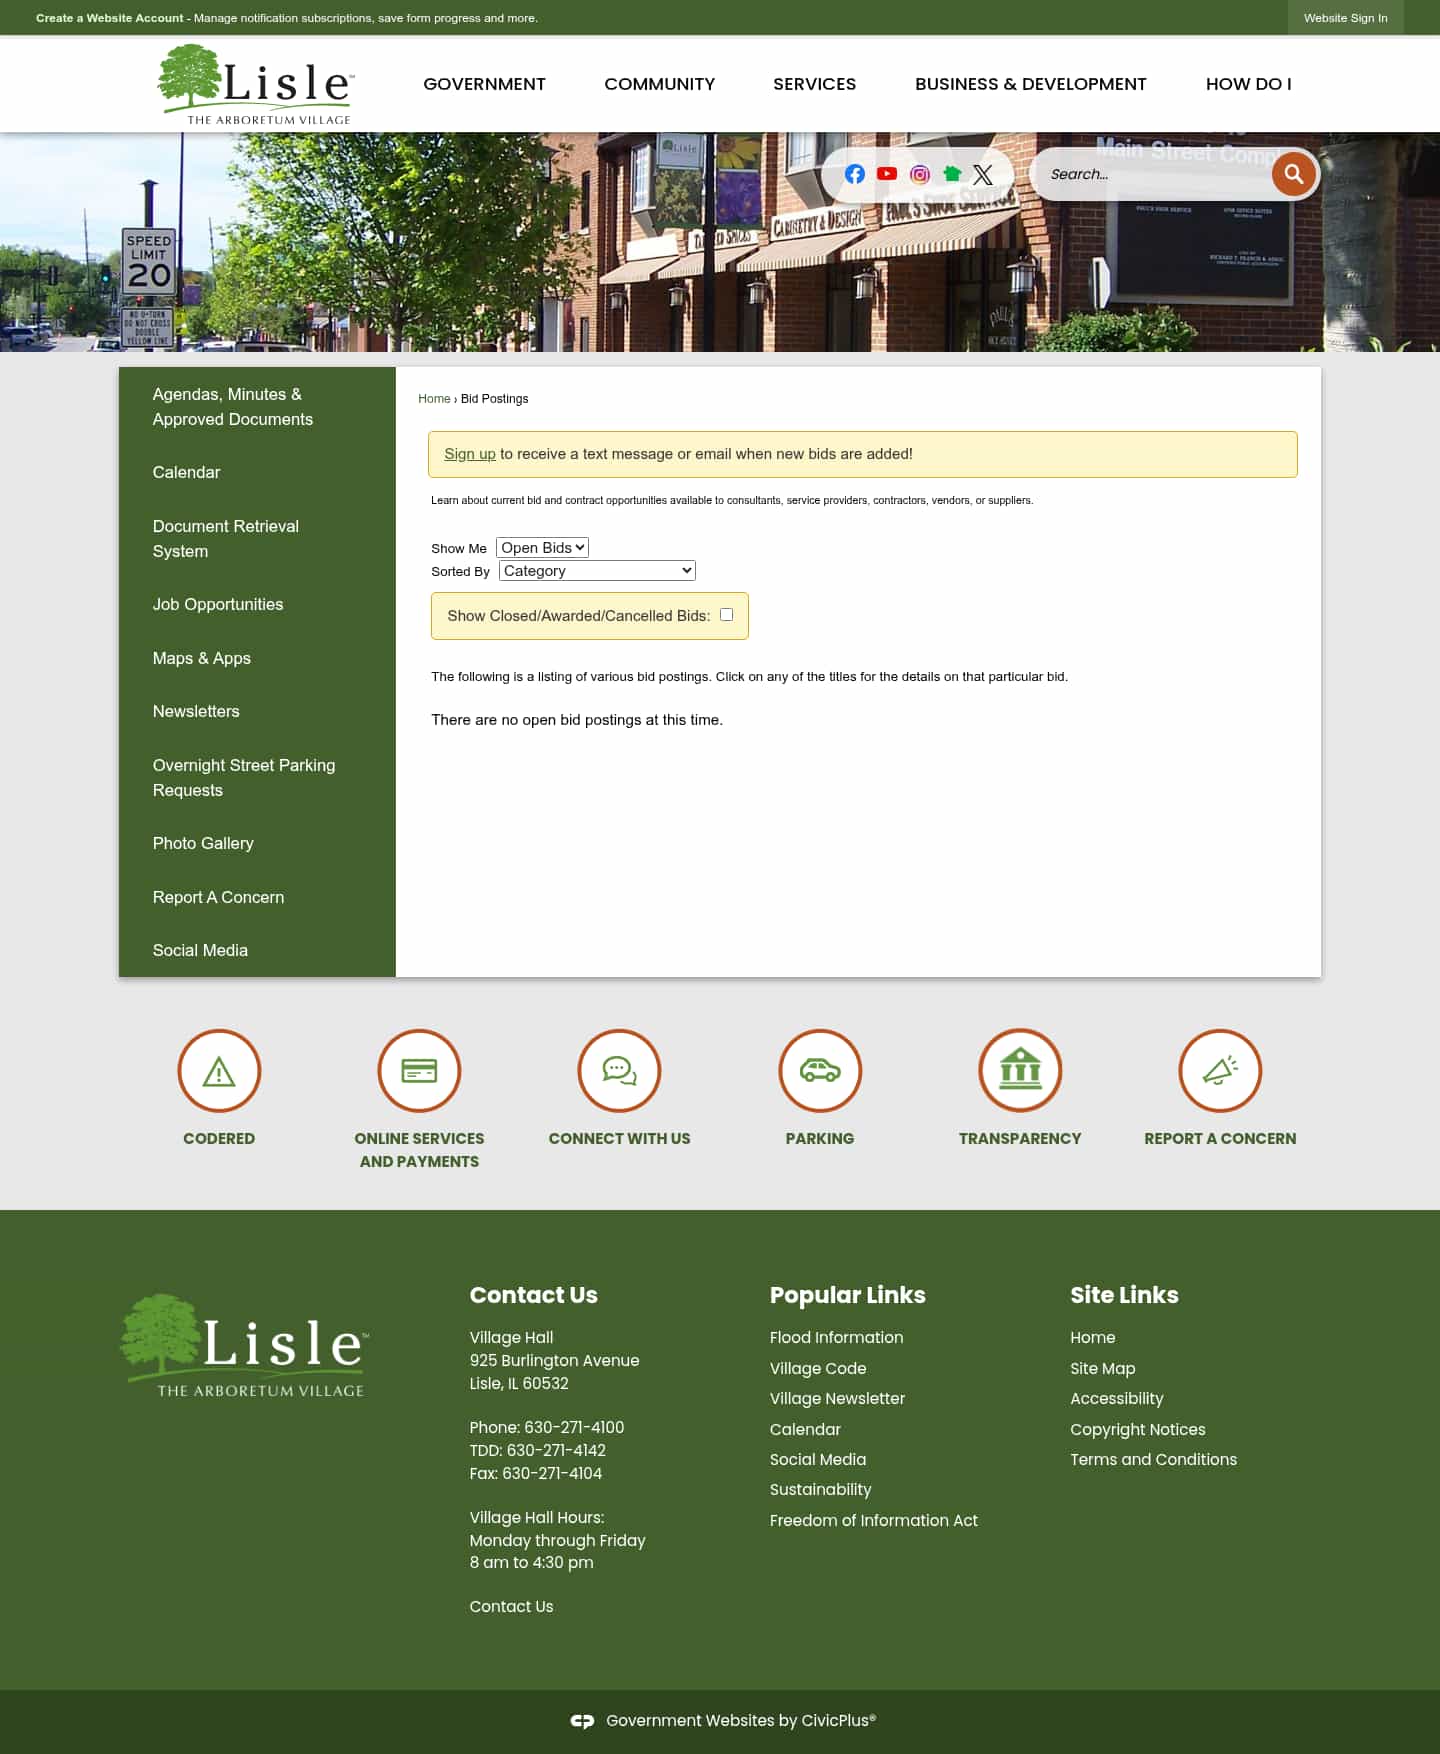This screenshot has height=1754, width=1440.
Task: Open the How Do I menu
Action: 1248,84
